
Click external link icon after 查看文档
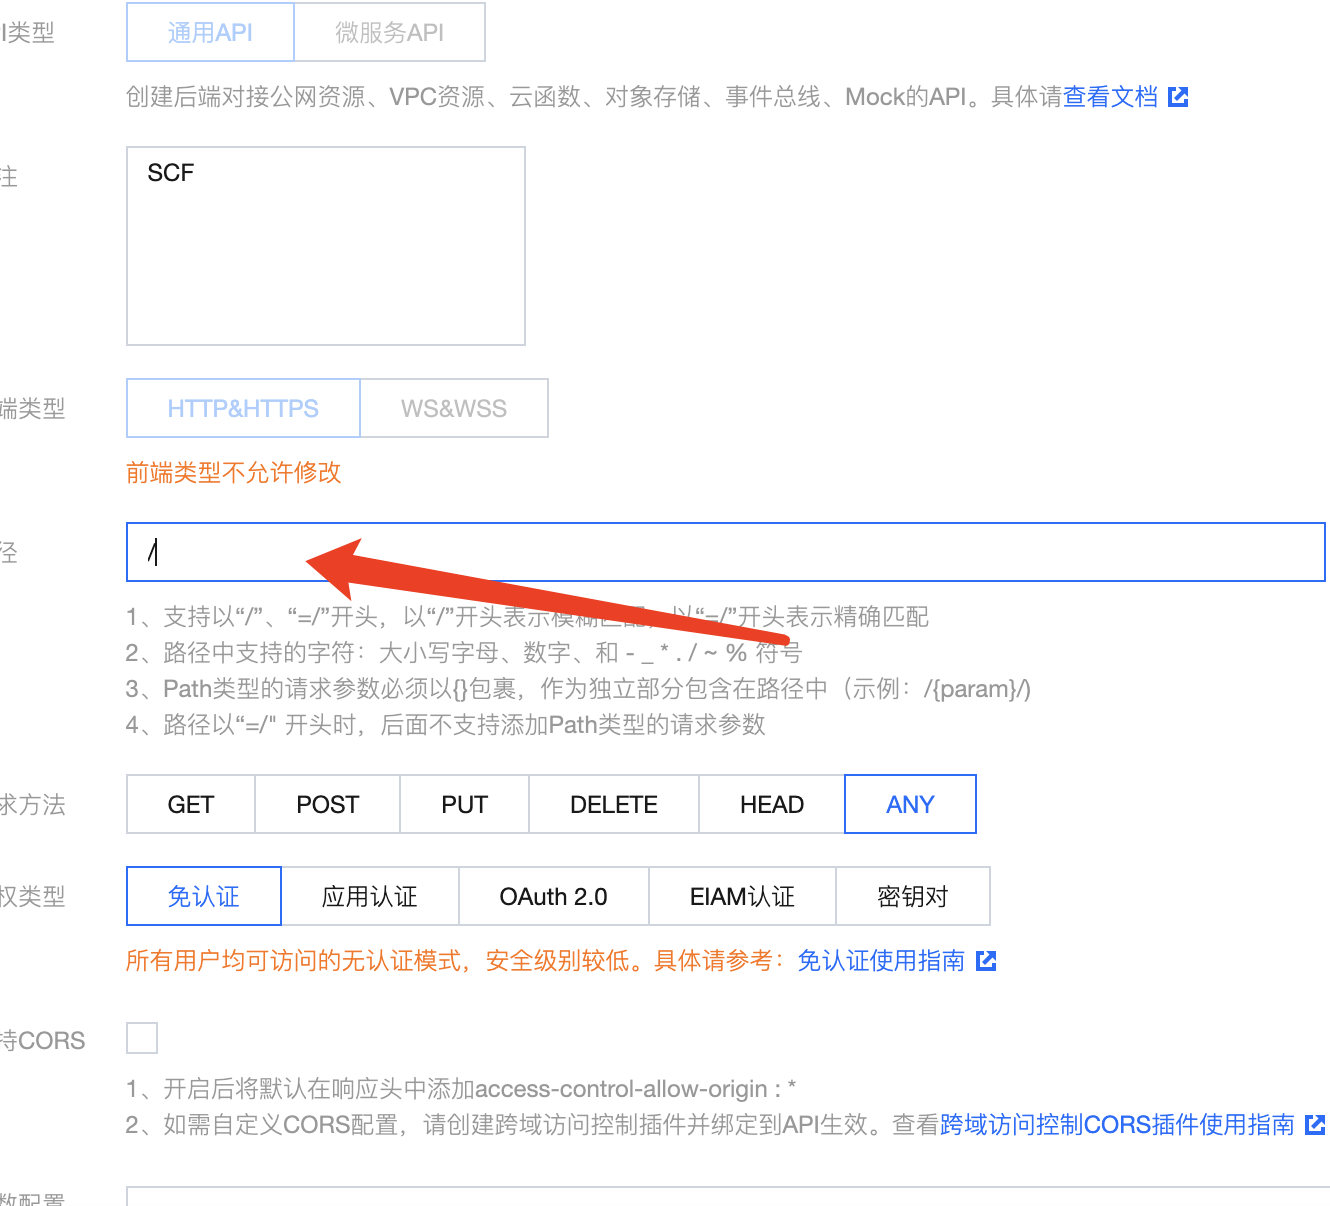[x=1178, y=97]
